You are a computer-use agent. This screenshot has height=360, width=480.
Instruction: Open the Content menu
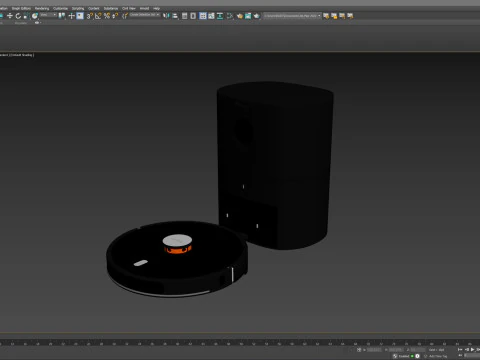pyautogui.click(x=94, y=8)
